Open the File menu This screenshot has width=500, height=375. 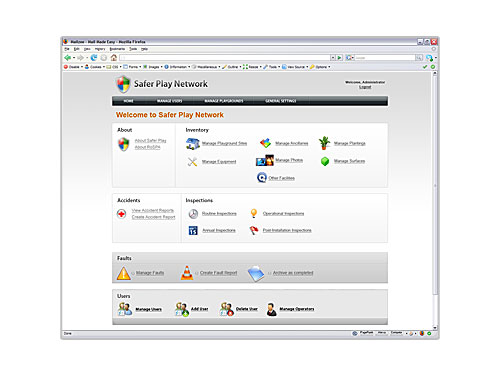click(67, 49)
